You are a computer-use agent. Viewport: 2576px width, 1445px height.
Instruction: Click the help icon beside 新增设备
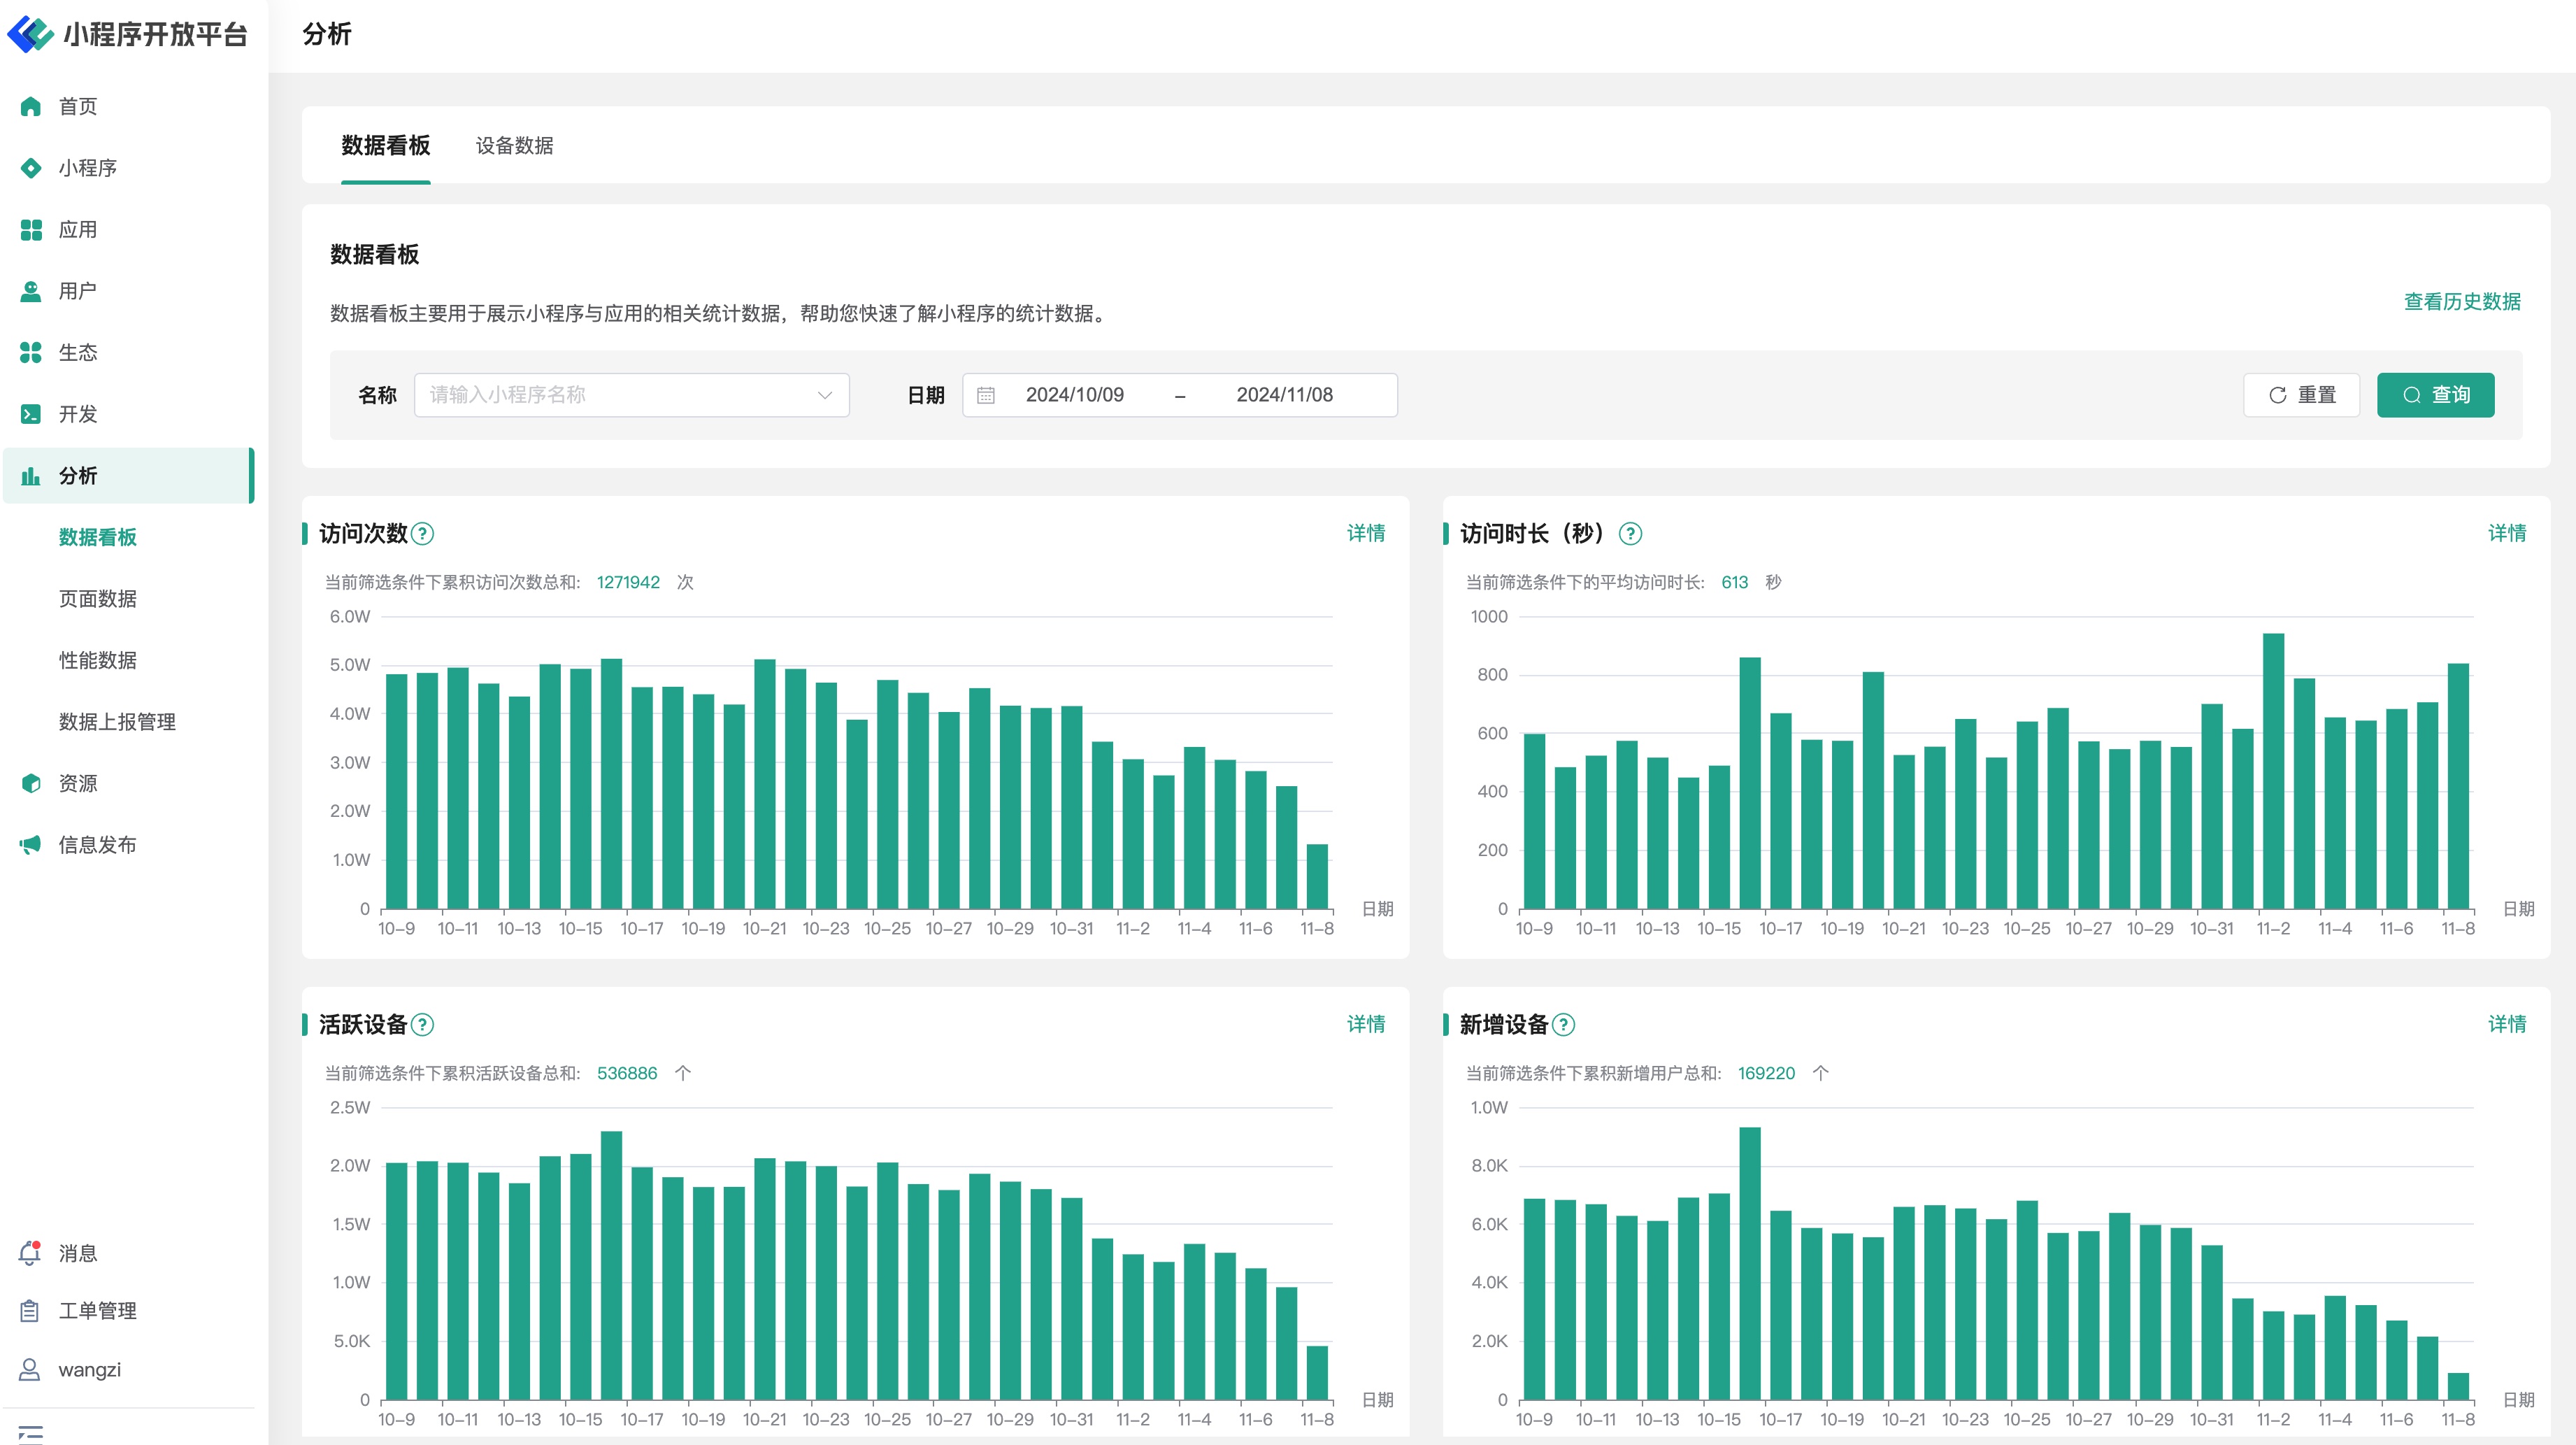point(1564,1025)
